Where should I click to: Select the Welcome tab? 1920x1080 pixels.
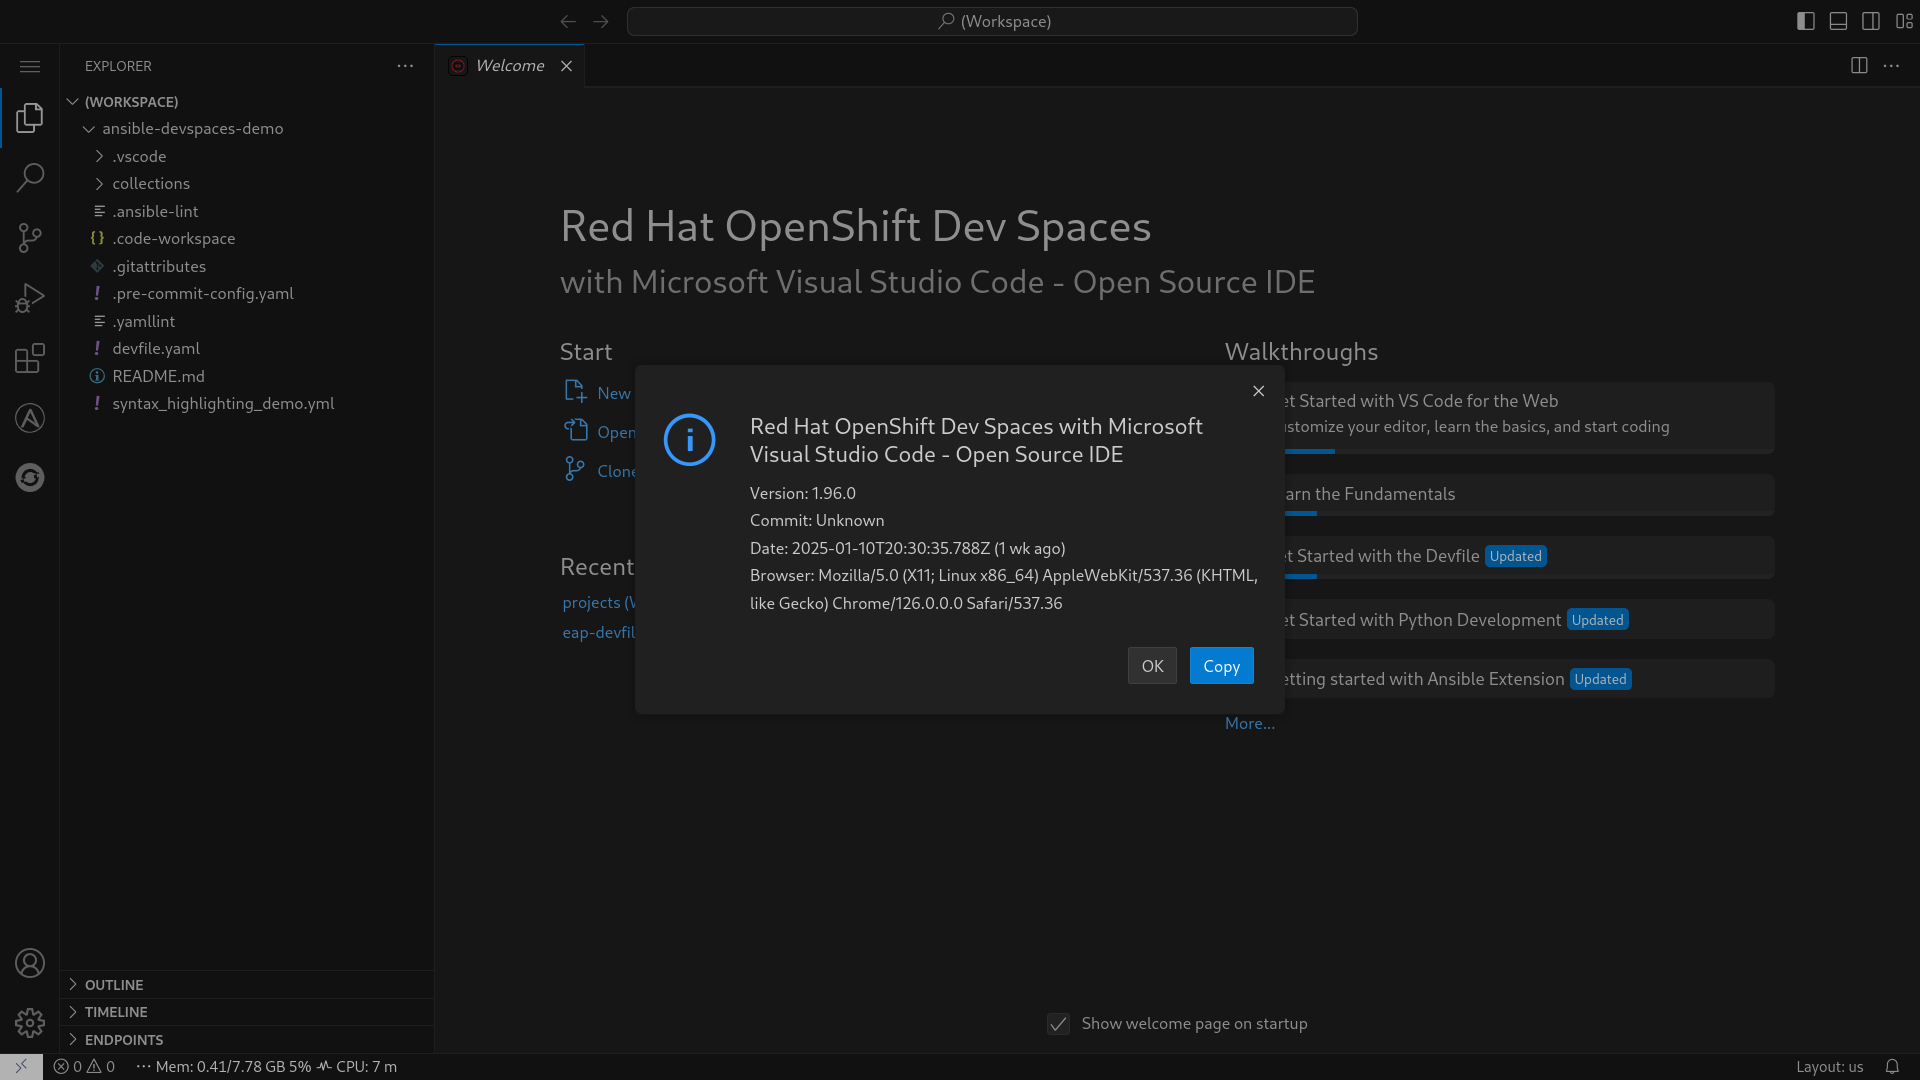click(x=510, y=66)
